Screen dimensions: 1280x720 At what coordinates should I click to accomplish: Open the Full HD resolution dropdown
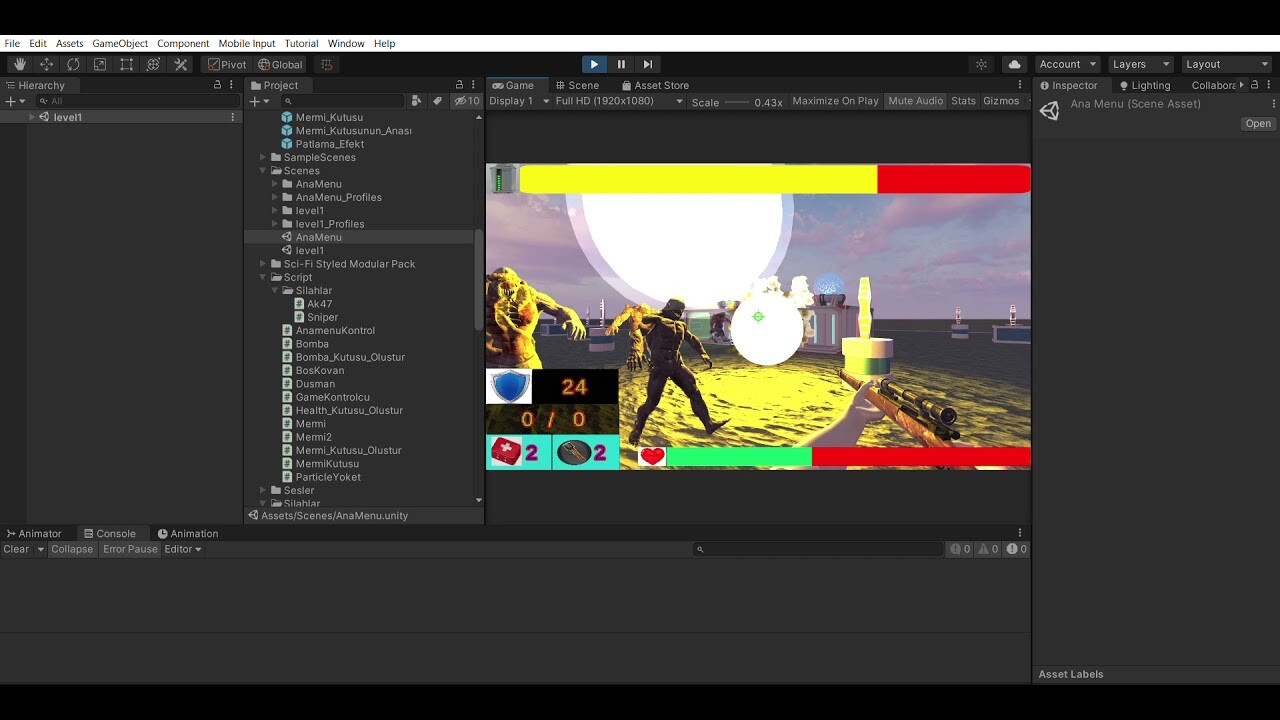click(x=619, y=101)
